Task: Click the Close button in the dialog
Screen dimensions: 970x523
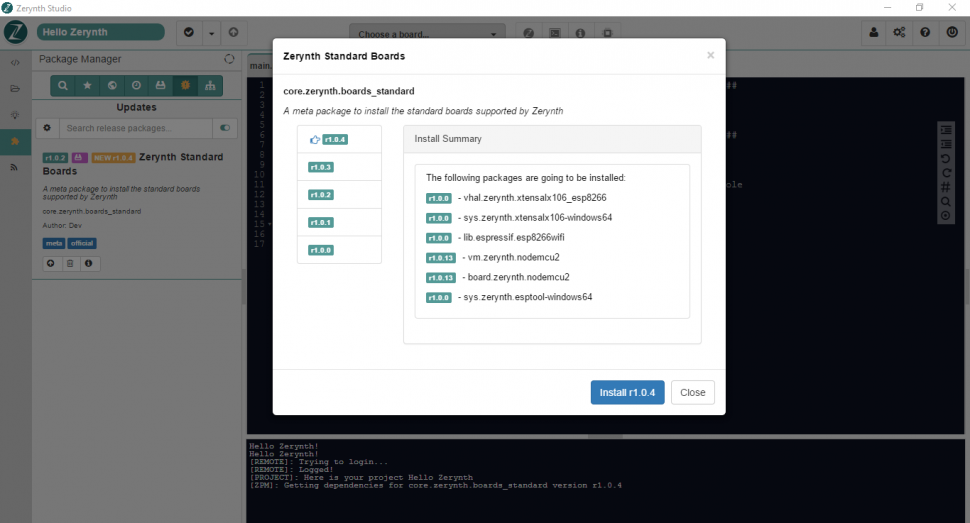Action: (x=692, y=392)
